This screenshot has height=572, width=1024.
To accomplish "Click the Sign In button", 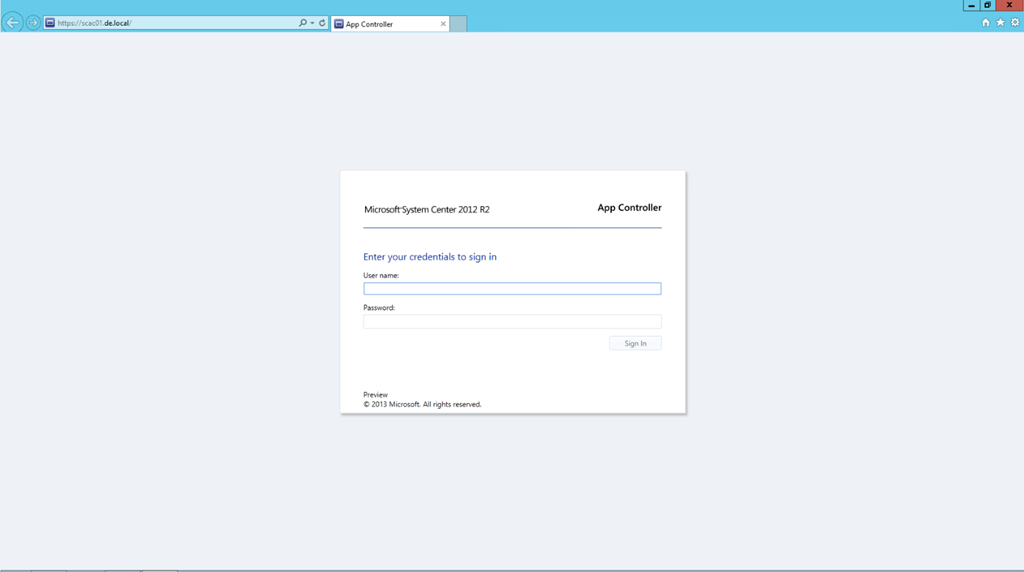I will 635,343.
